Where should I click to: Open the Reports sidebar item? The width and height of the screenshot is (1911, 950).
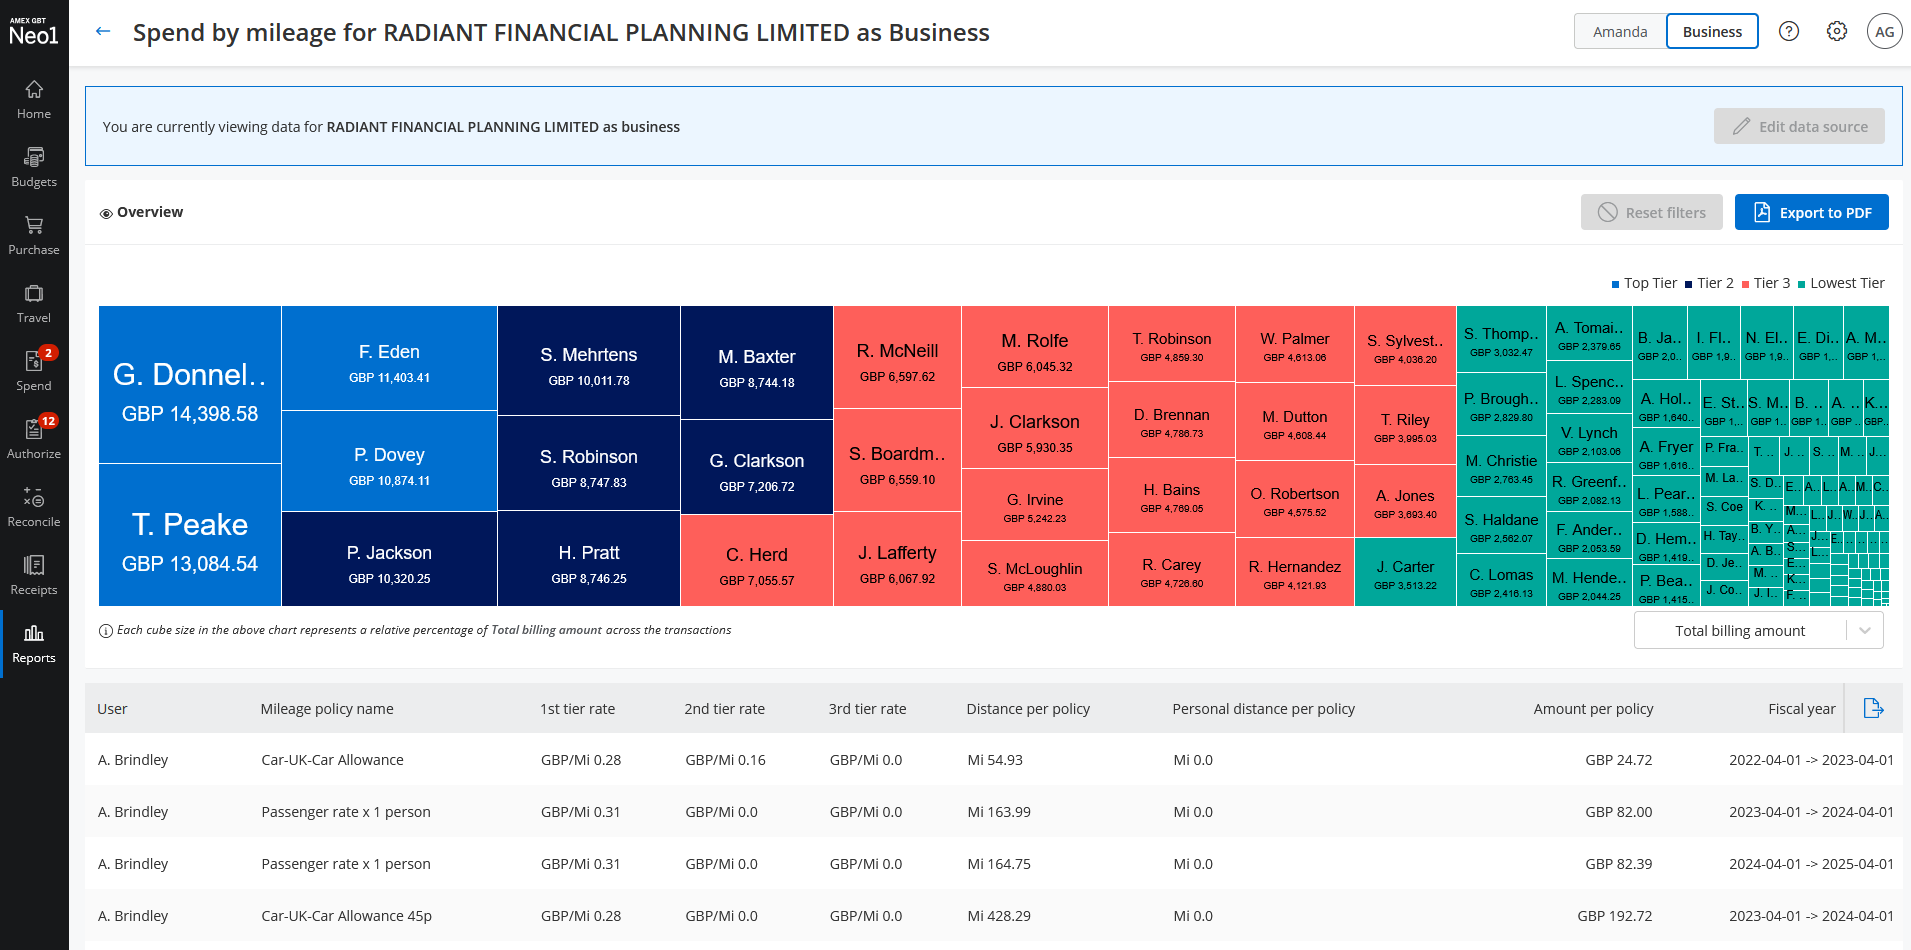click(x=34, y=644)
